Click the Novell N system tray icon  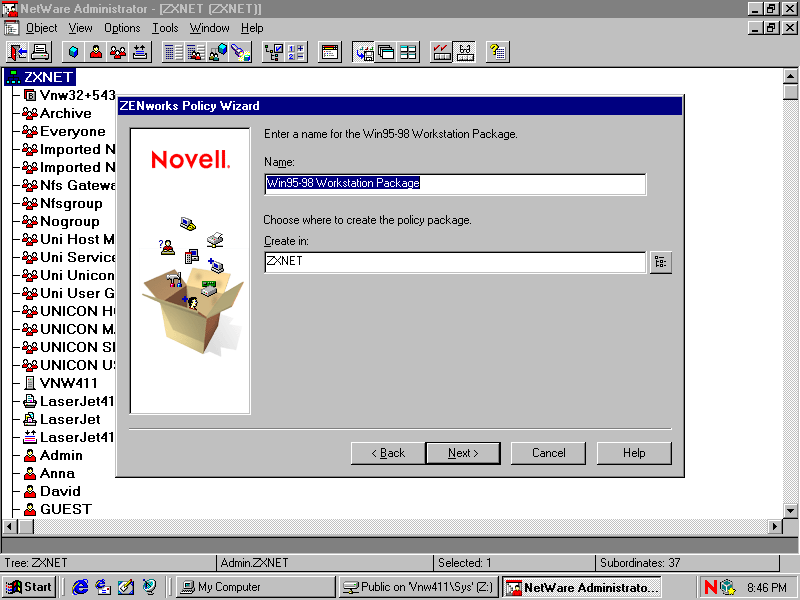click(x=710, y=587)
